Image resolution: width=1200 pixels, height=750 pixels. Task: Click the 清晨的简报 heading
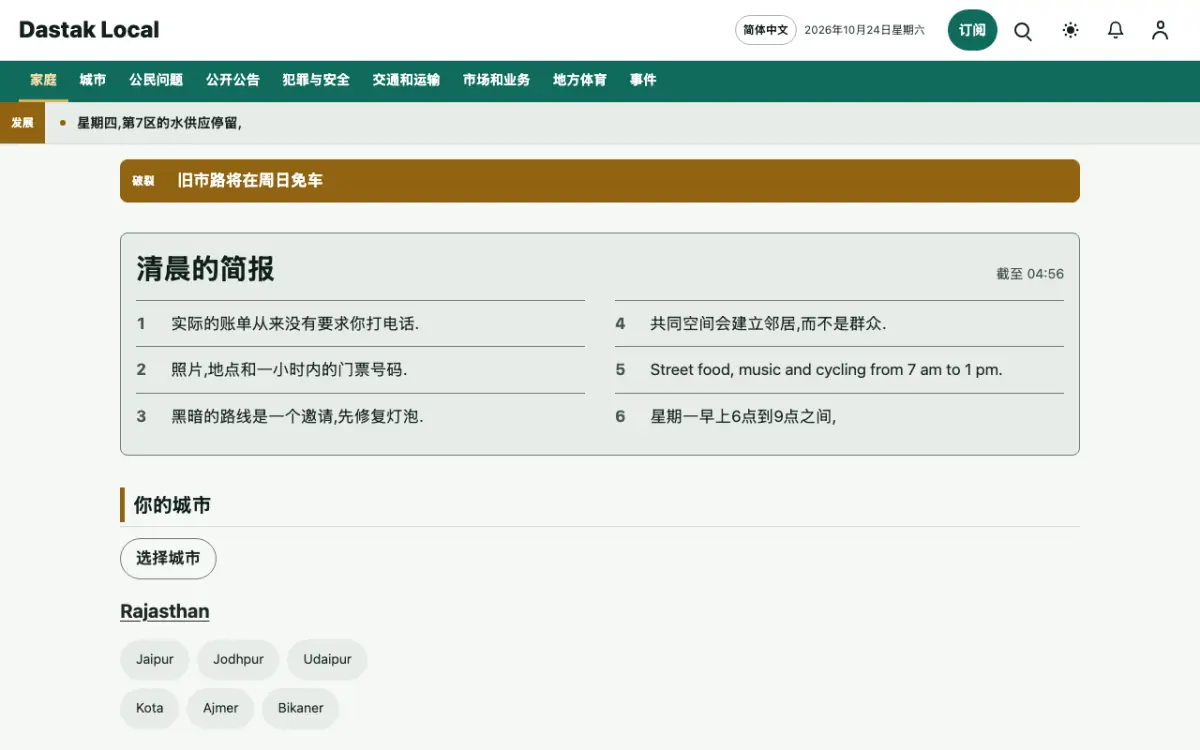pyautogui.click(x=205, y=269)
